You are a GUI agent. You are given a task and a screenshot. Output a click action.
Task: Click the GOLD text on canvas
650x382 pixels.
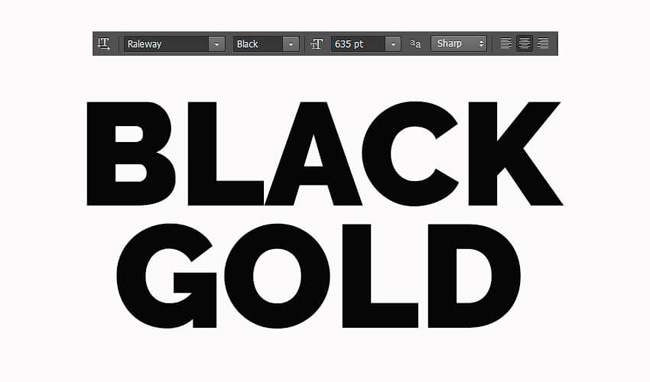point(318,276)
